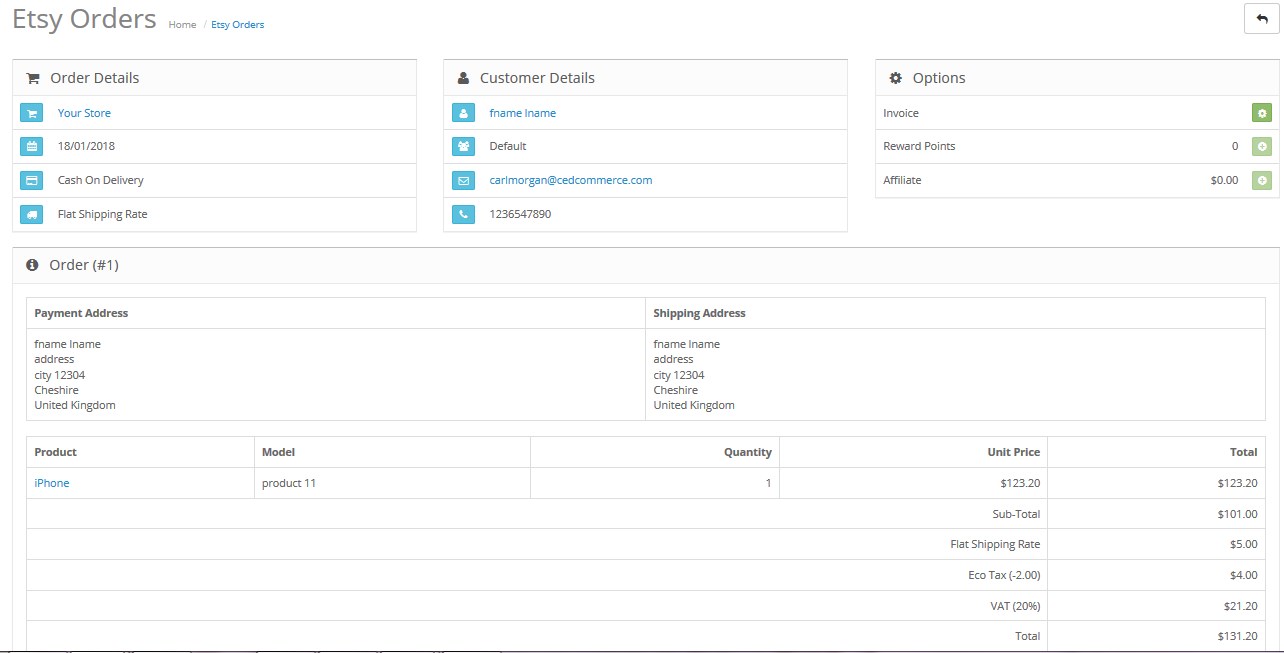This screenshot has height=653, width=1284.
Task: Click the user icon next to fname lname
Action: pos(463,113)
